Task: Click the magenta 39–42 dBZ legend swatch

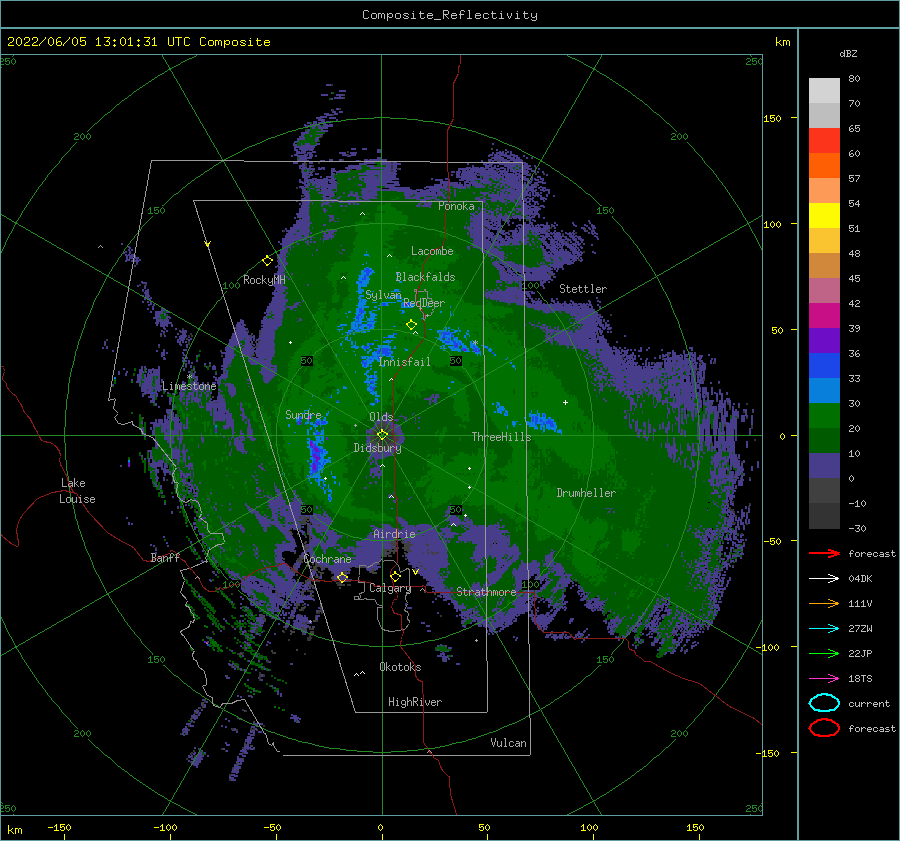Action: point(824,316)
